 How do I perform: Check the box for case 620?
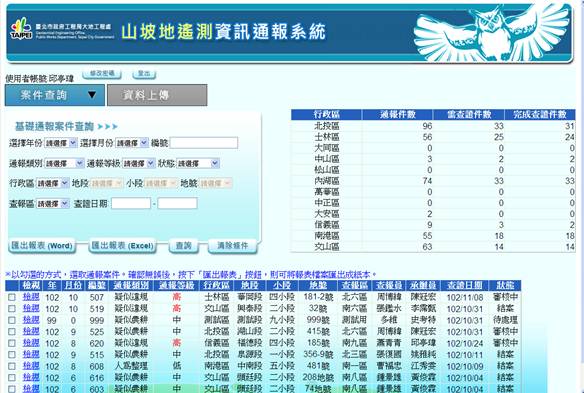coord(12,343)
